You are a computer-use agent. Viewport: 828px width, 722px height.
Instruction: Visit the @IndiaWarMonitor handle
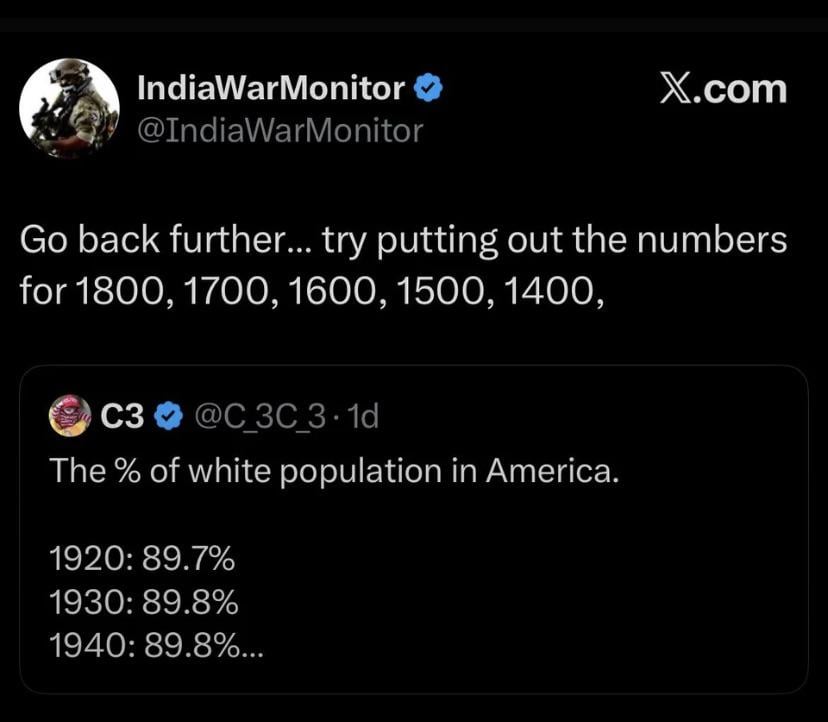pyautogui.click(x=279, y=130)
